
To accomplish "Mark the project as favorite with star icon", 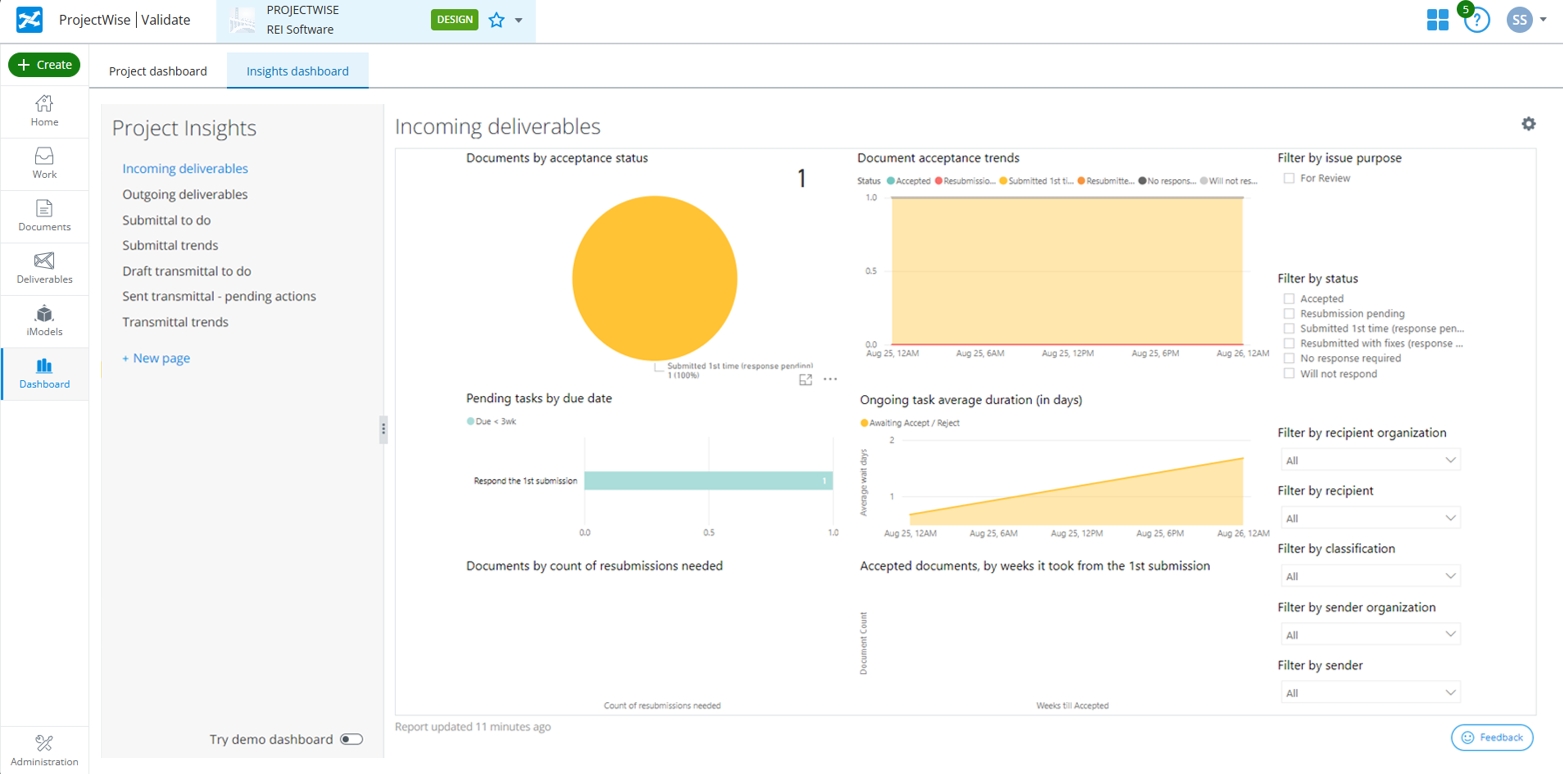I will point(496,20).
